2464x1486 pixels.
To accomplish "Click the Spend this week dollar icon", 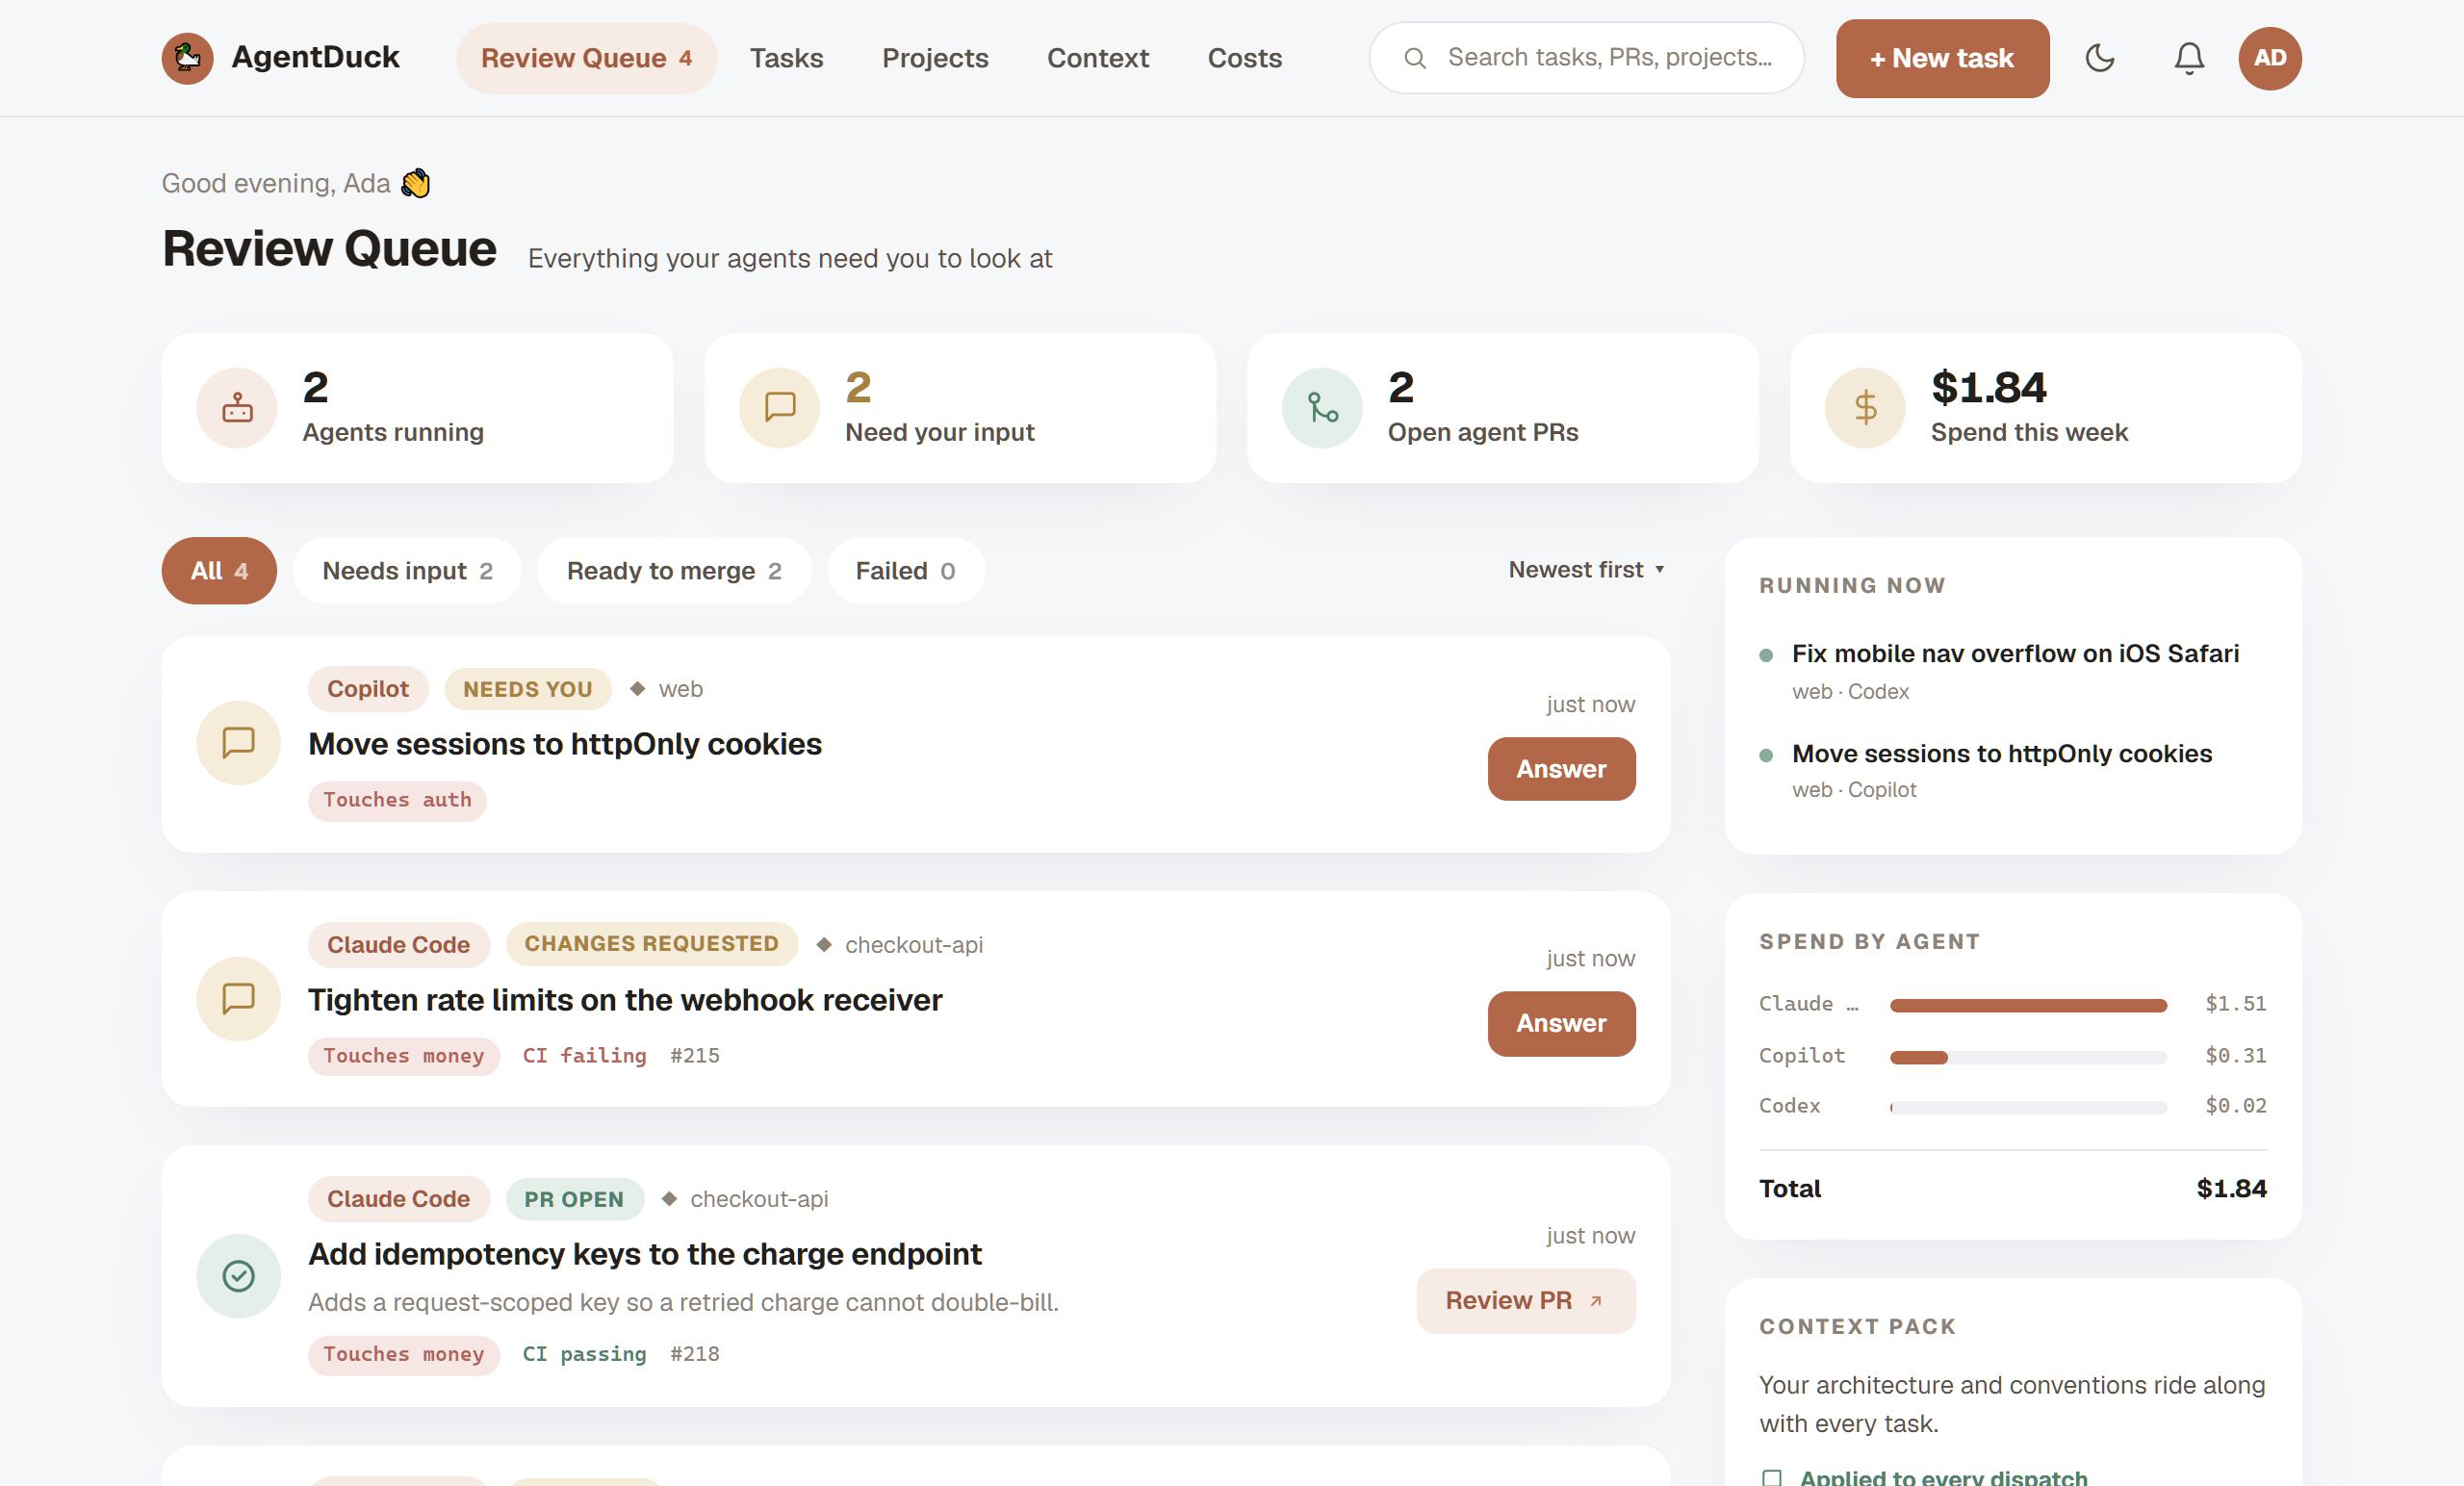I will (1865, 408).
